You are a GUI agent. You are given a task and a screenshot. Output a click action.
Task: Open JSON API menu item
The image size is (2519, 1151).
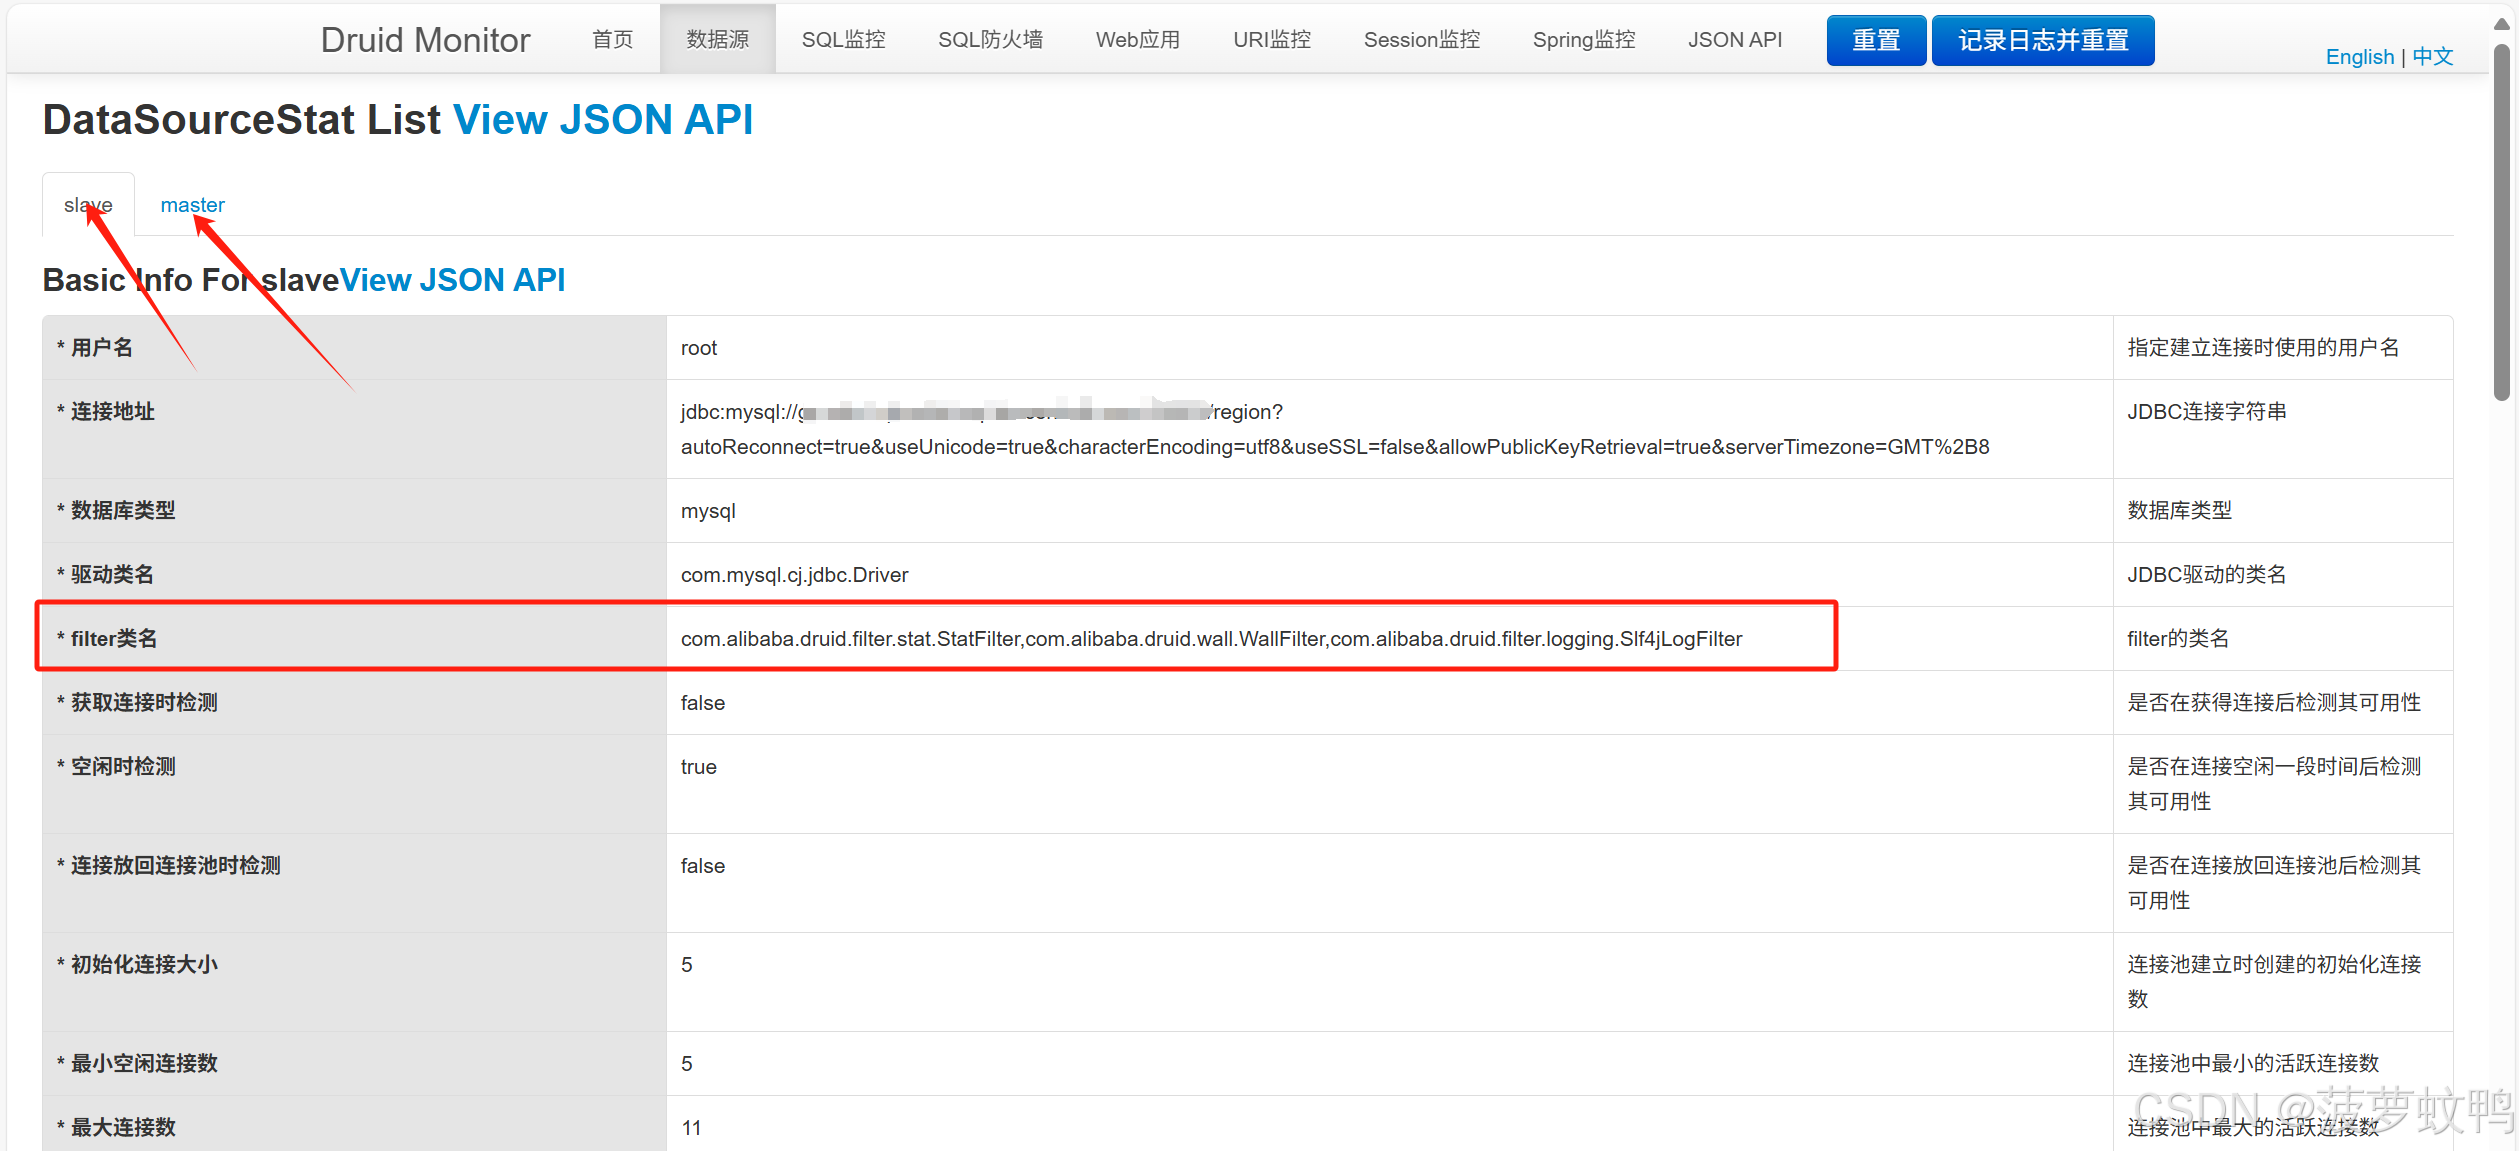pyautogui.click(x=1734, y=40)
